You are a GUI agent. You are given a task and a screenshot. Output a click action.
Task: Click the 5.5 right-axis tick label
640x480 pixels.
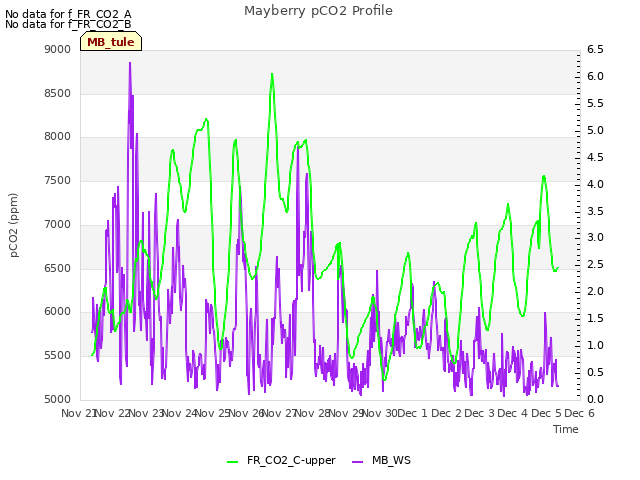click(595, 103)
